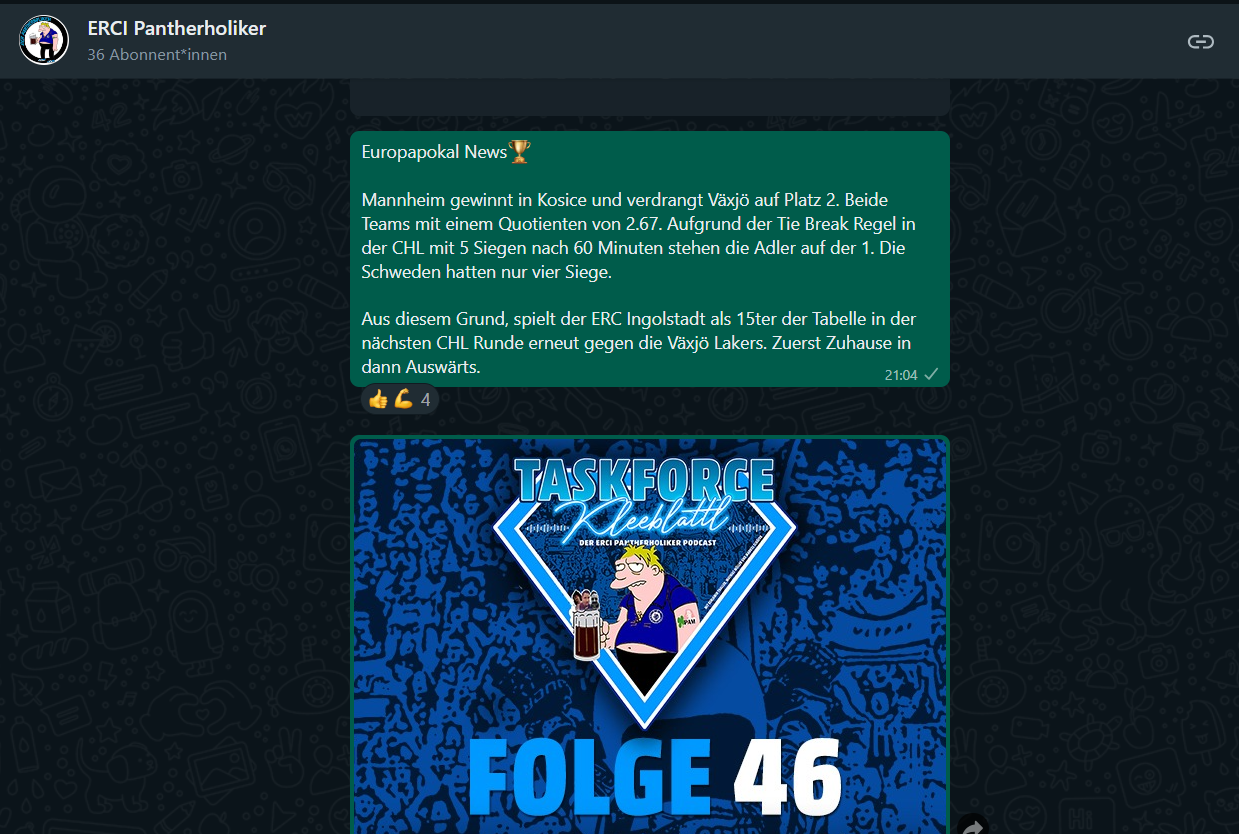The width and height of the screenshot is (1239, 834).
Task: Click the paragraph mentioning Växjö Lakers
Action: point(639,343)
